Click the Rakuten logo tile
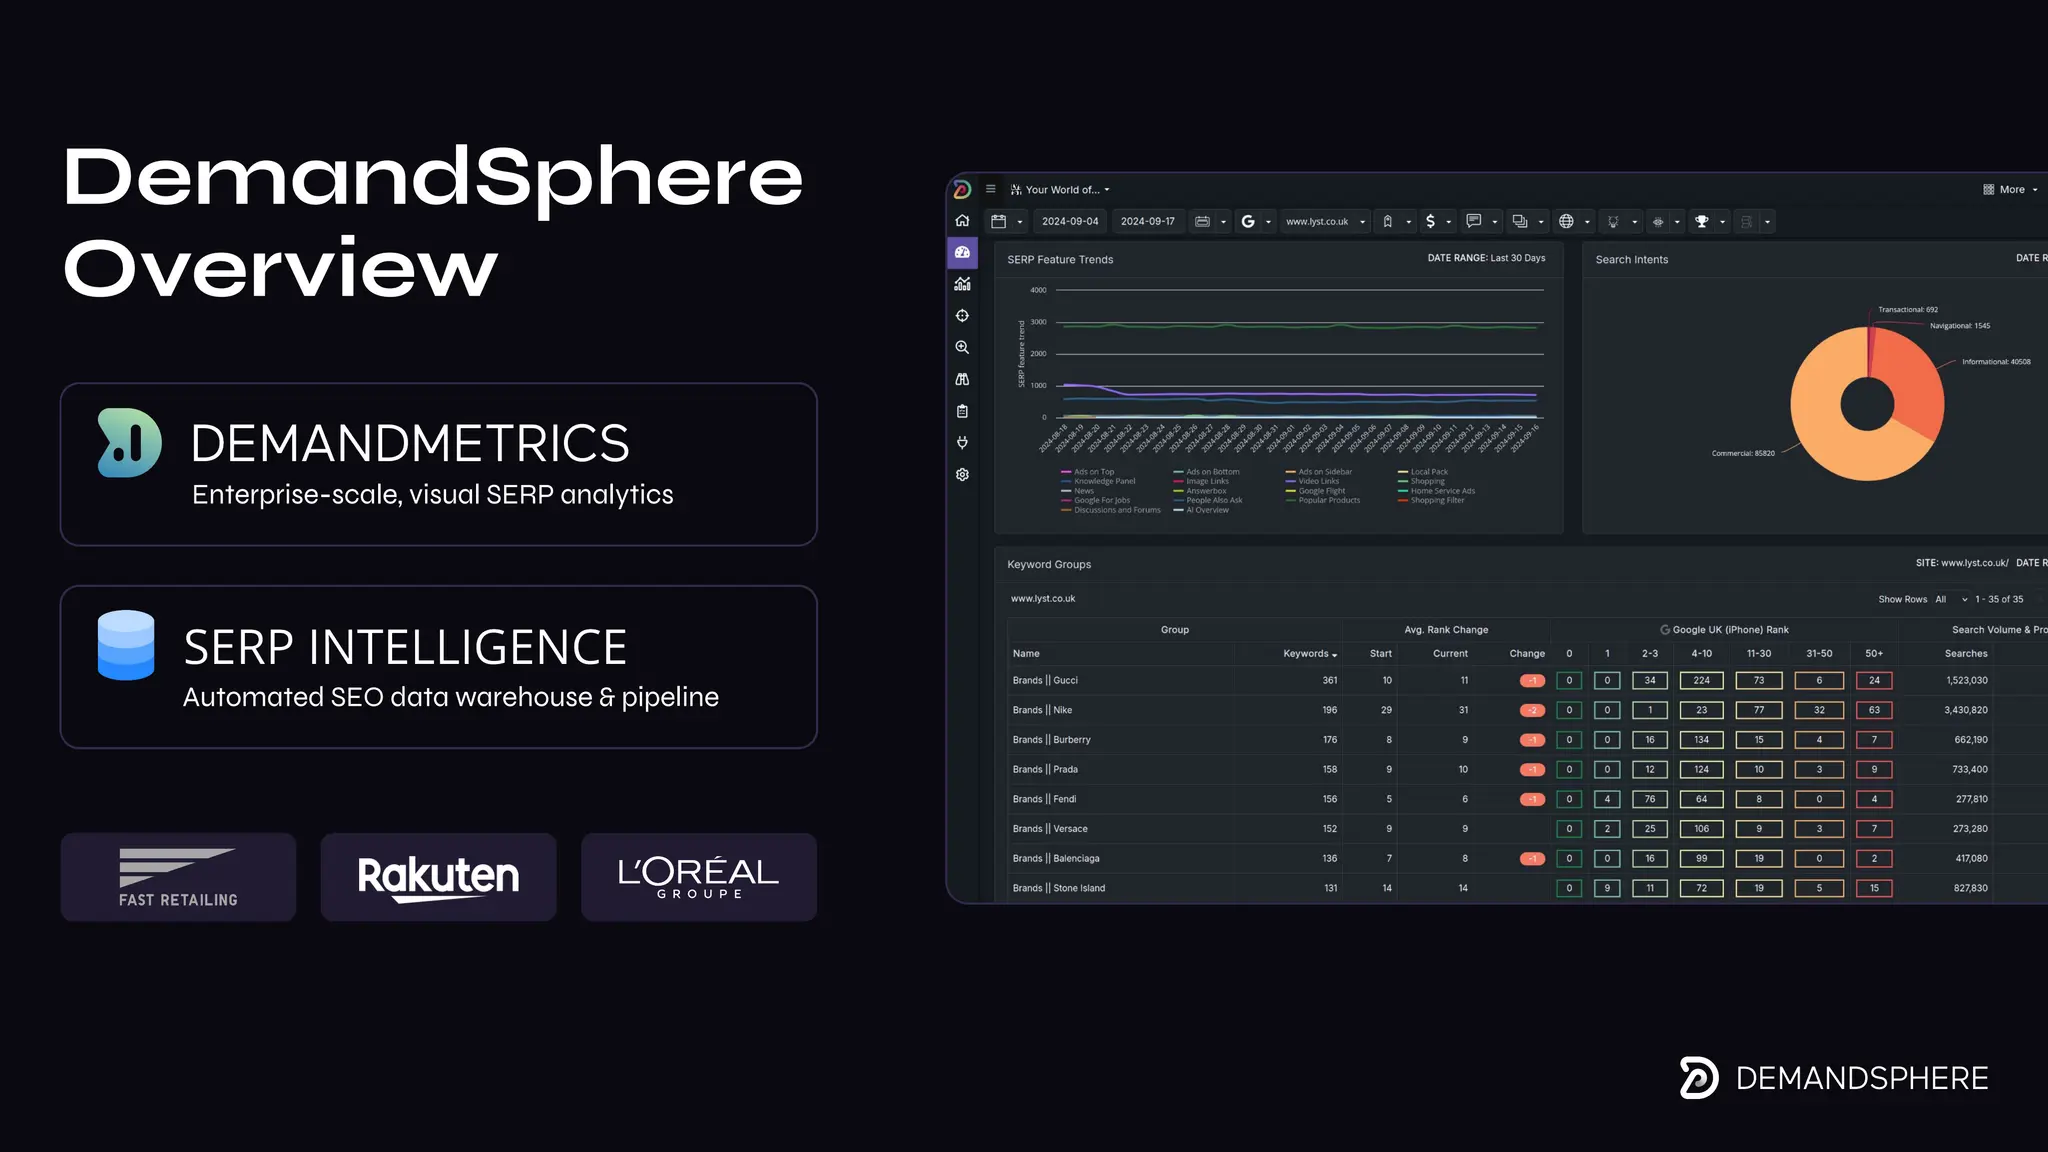 coord(438,877)
